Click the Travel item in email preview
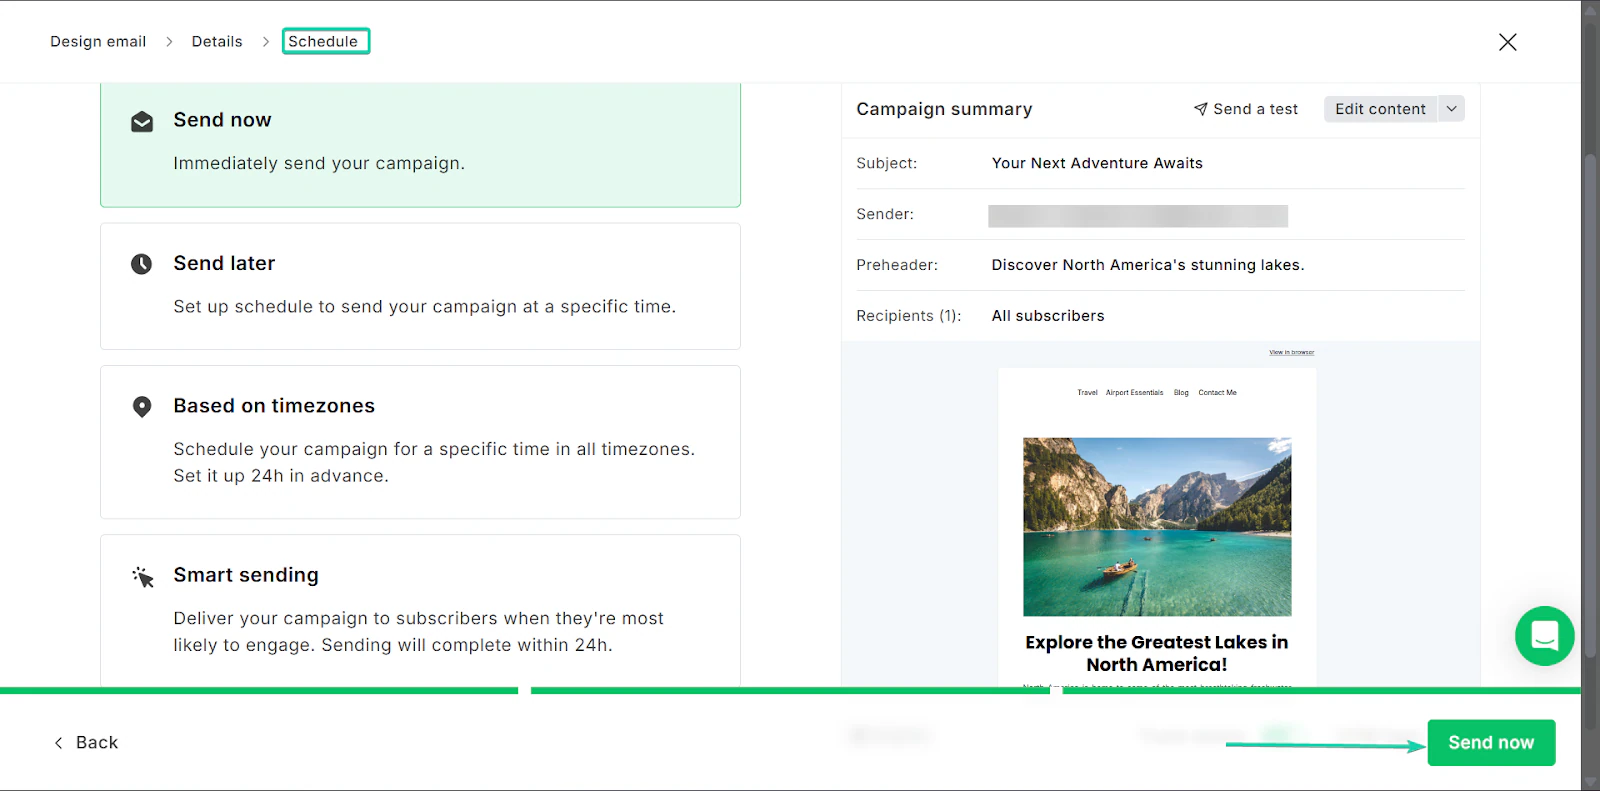Screen dimensions: 1600x791 point(1087,393)
